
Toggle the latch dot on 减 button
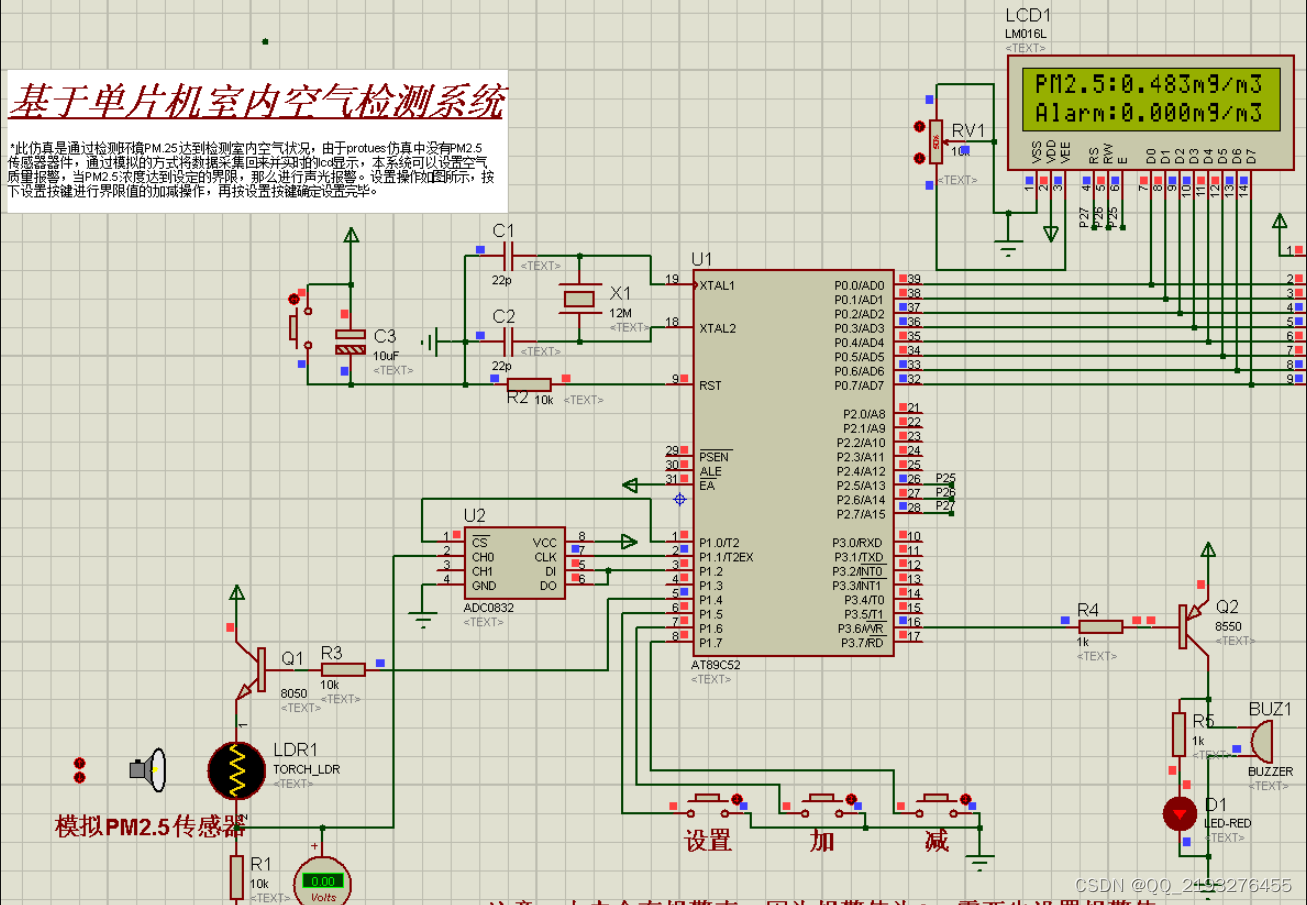pos(966,799)
